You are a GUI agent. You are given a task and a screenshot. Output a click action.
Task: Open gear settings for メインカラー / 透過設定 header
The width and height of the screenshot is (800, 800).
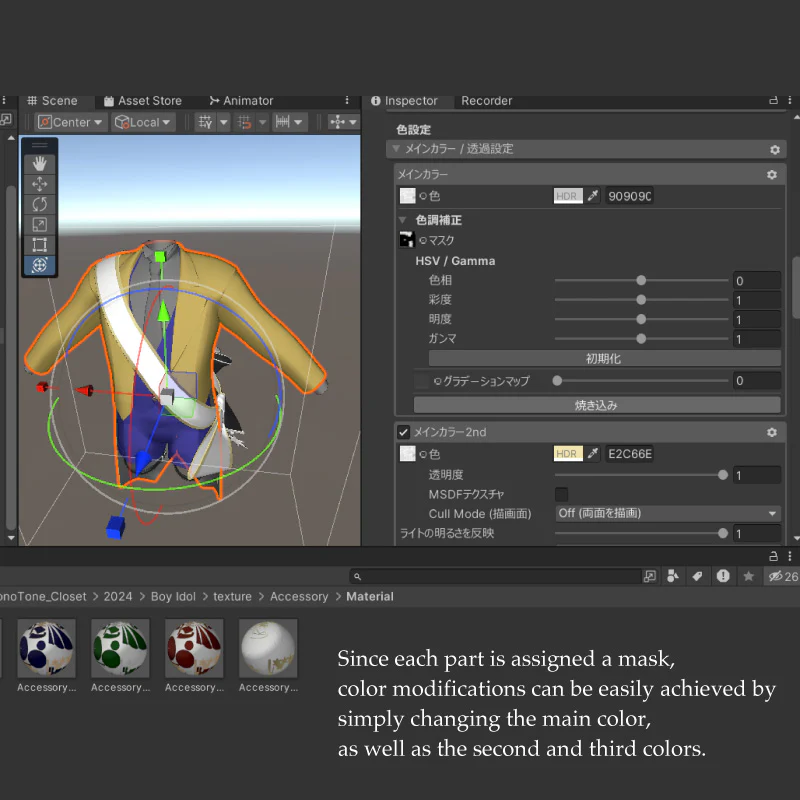(x=774, y=149)
